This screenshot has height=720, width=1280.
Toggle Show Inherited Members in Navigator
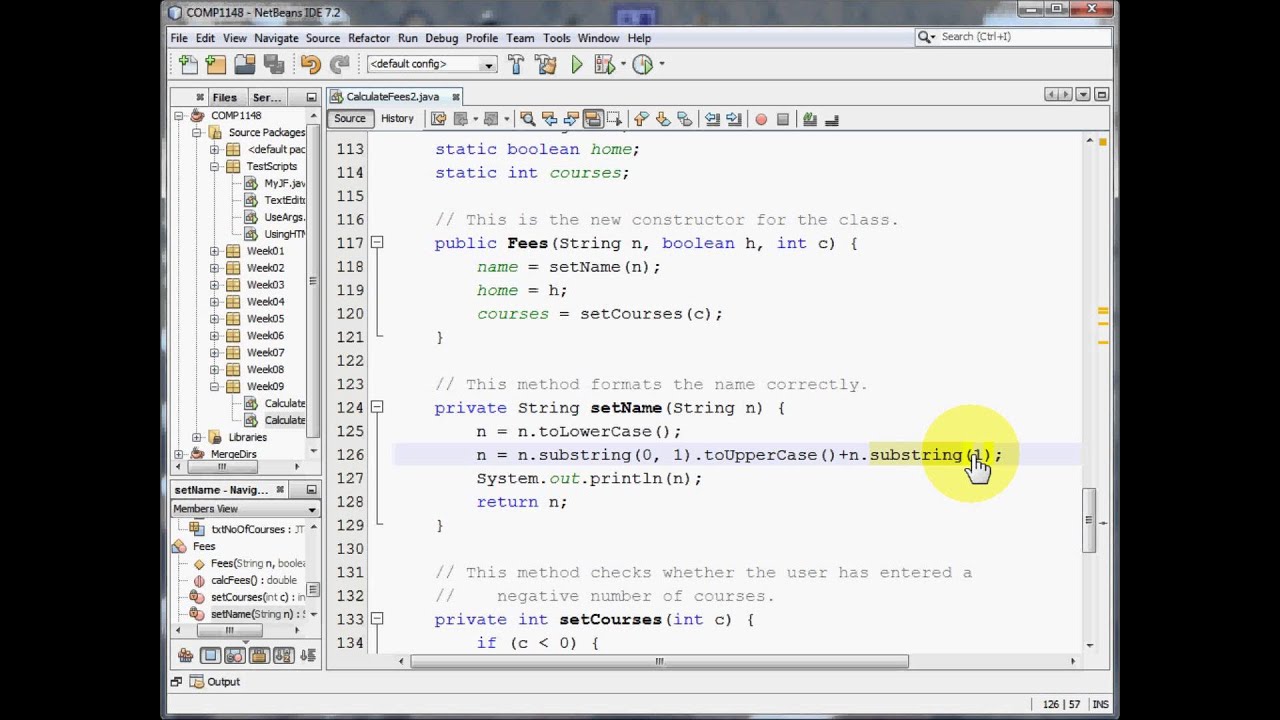[x=186, y=656]
